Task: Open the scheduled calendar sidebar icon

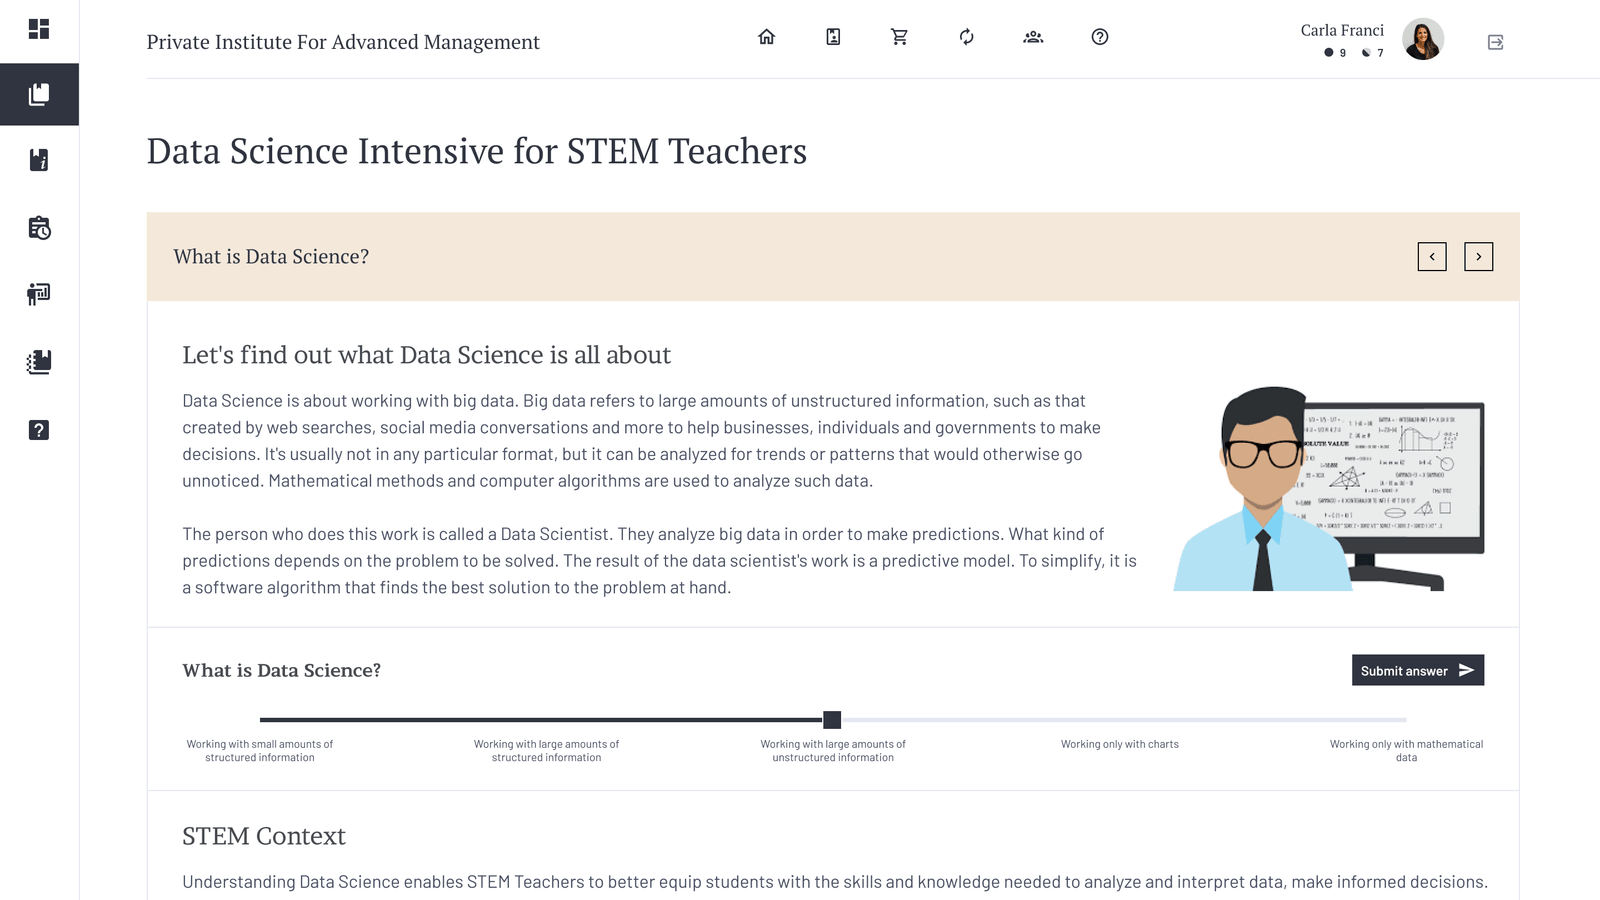Action: point(39,228)
